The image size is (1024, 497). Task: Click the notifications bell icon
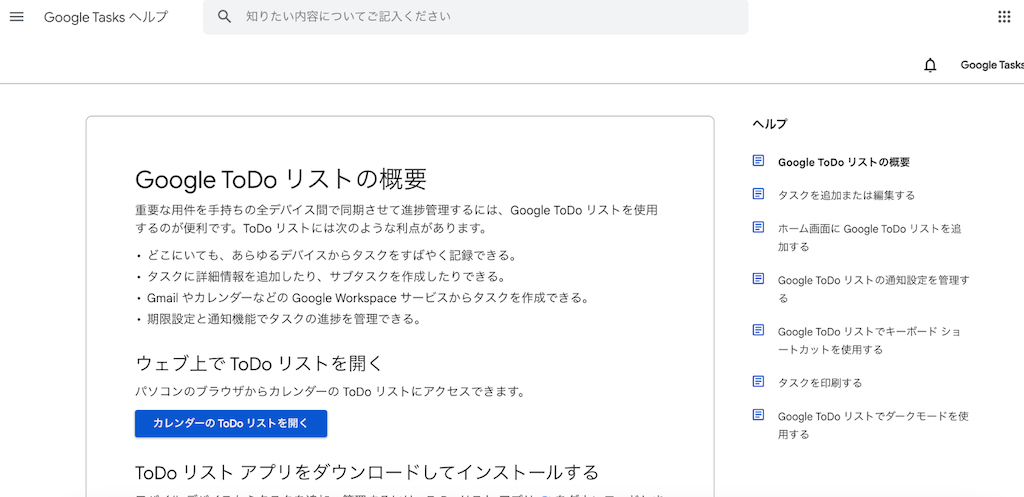pos(931,65)
